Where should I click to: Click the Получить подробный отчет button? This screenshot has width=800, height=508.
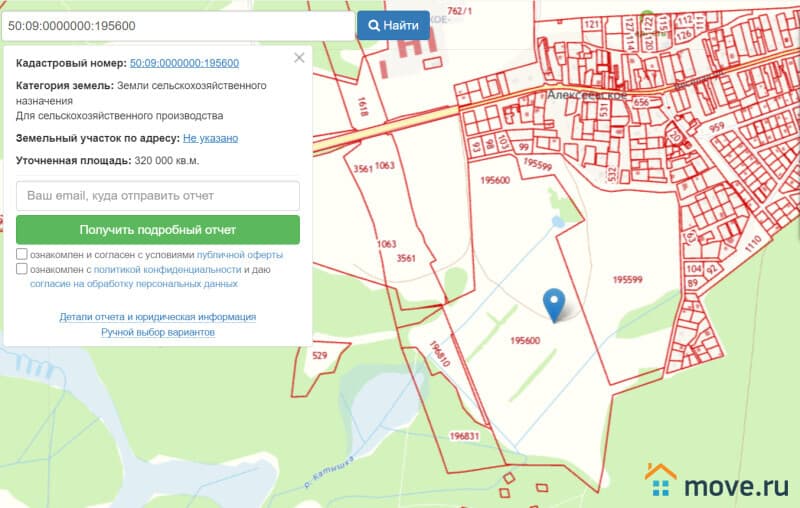point(158,230)
